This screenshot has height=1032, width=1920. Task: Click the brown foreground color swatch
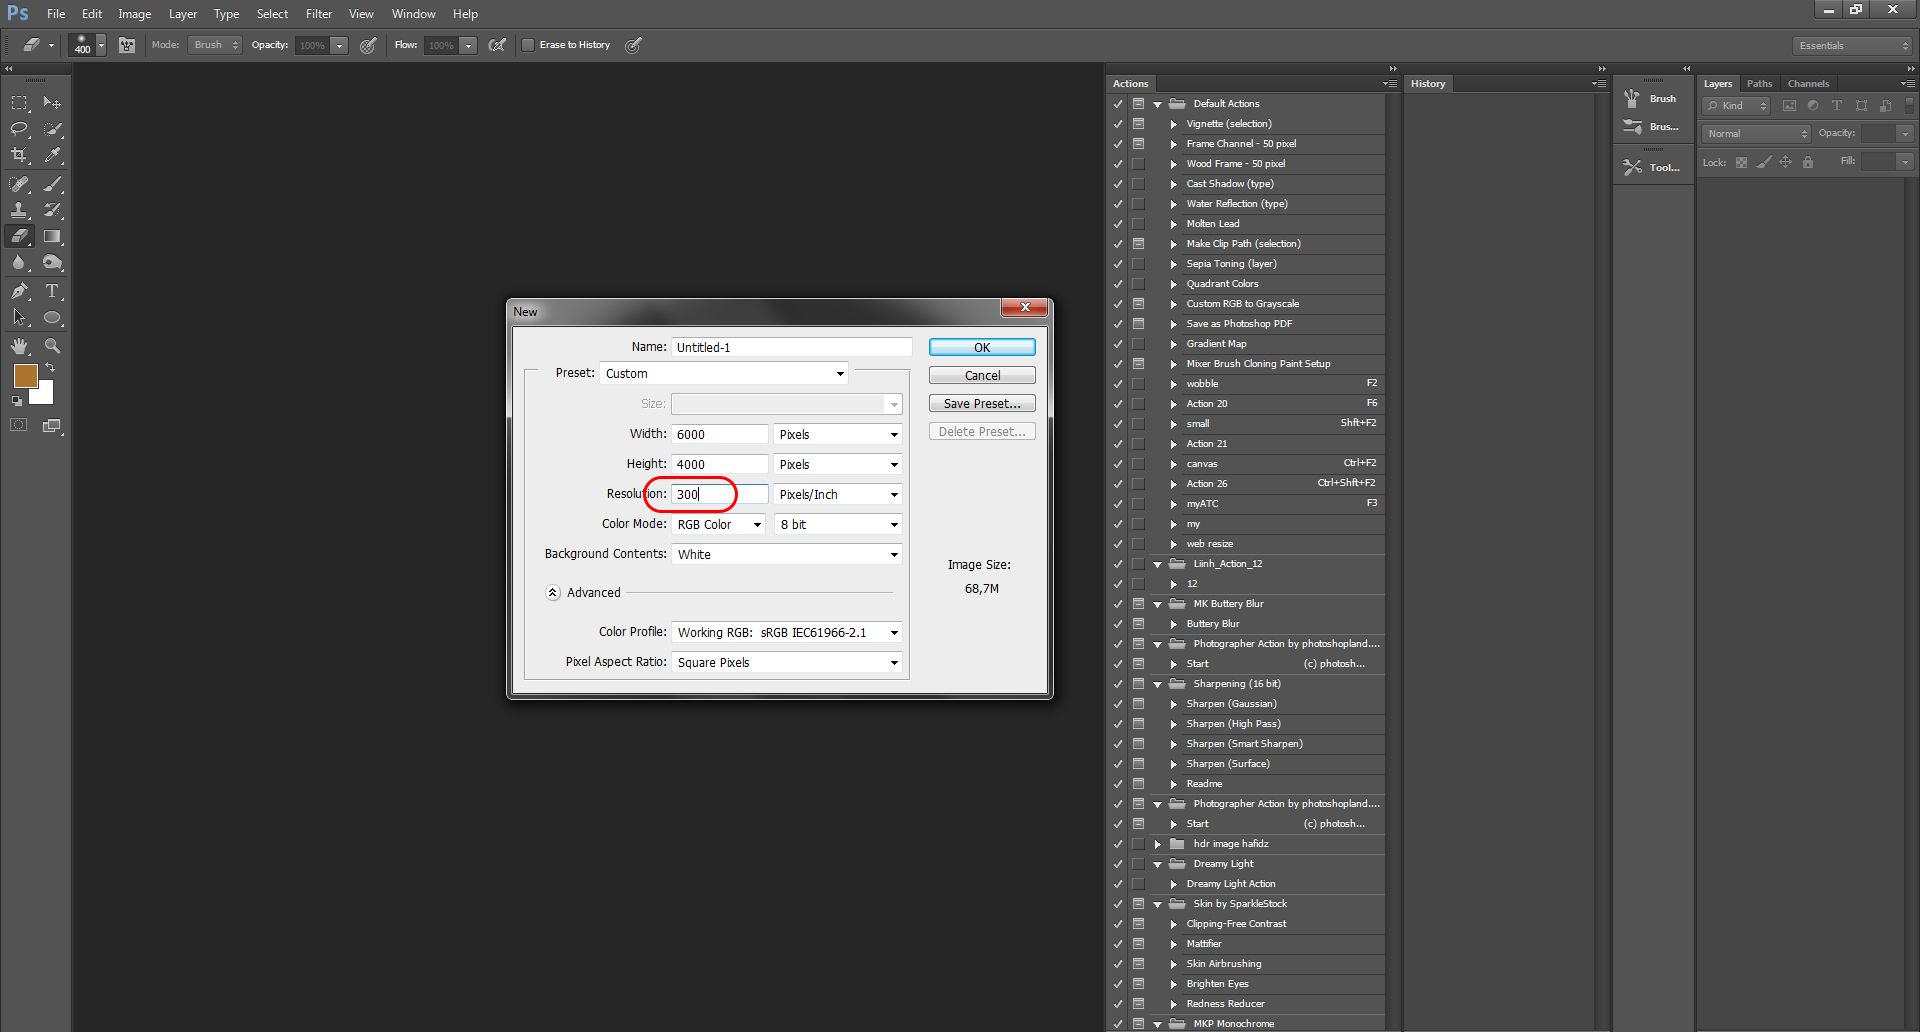[25, 376]
